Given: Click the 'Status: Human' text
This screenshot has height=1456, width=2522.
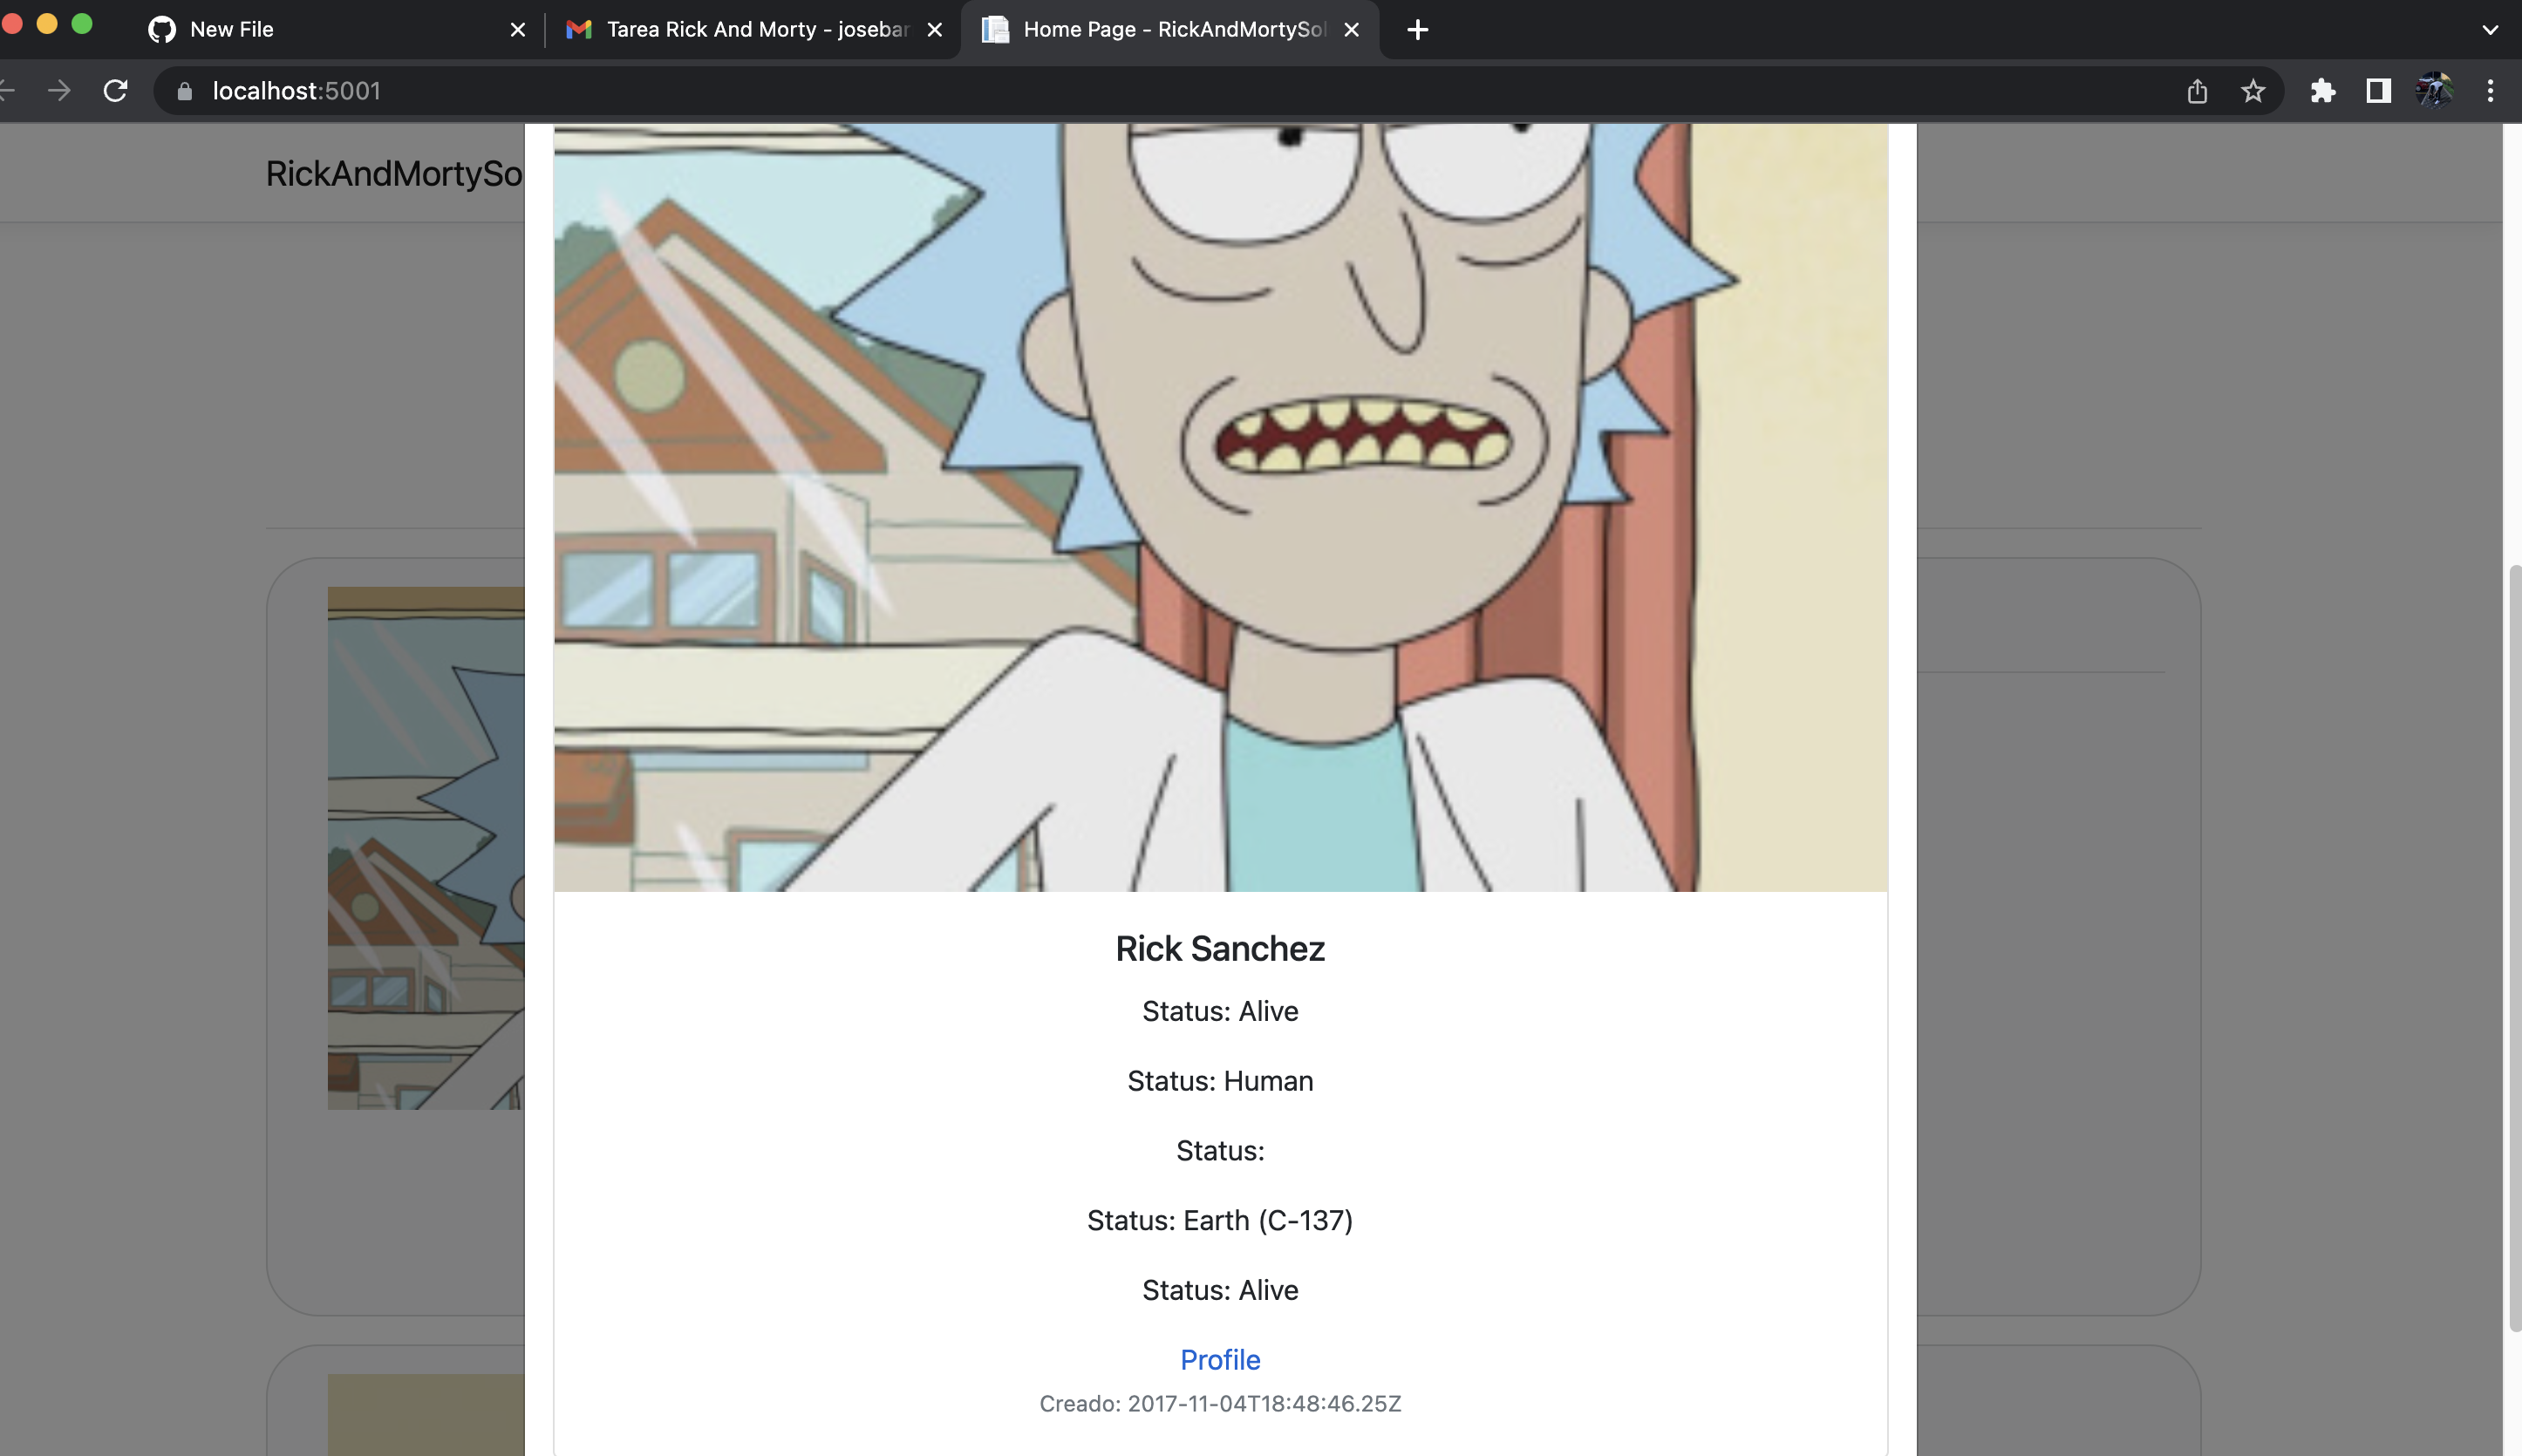Looking at the screenshot, I should (x=1220, y=1081).
